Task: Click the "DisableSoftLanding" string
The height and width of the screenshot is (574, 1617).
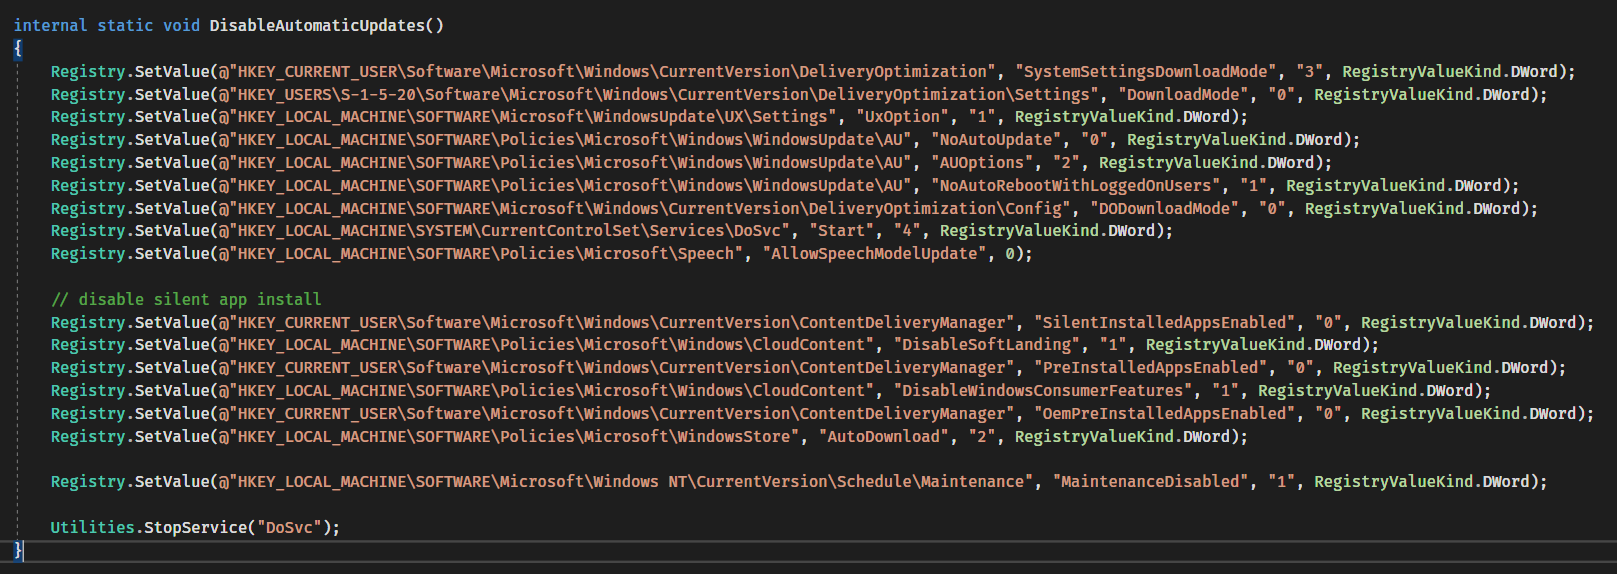Action: pos(987,345)
